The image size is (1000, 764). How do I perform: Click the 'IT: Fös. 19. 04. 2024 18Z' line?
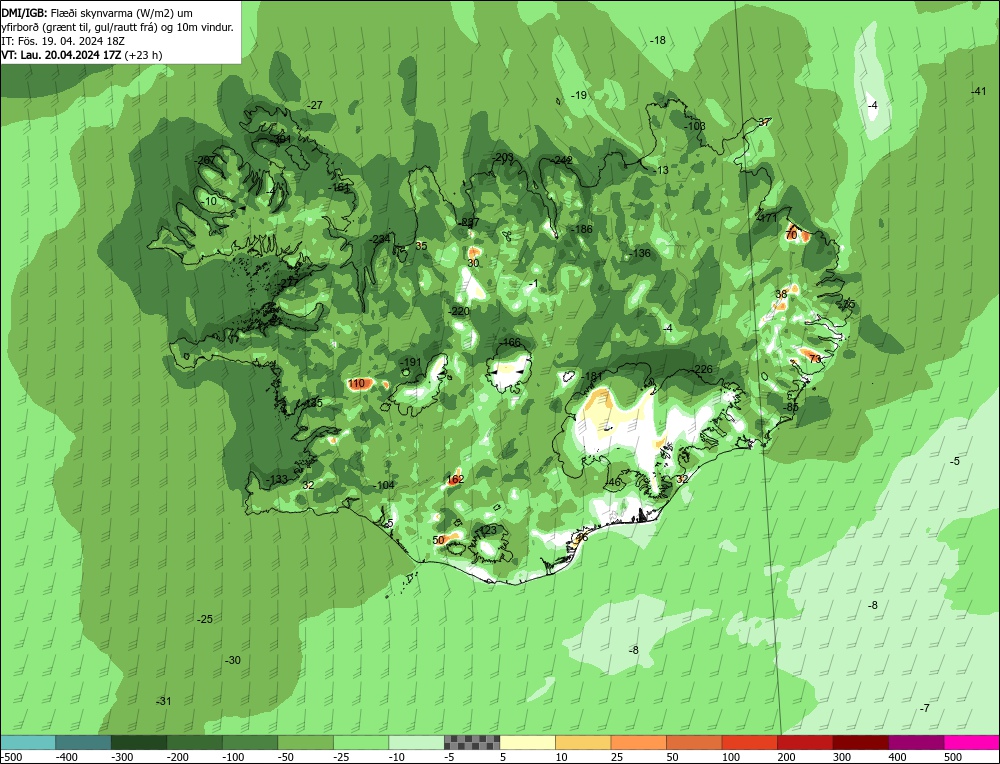click(x=63, y=41)
